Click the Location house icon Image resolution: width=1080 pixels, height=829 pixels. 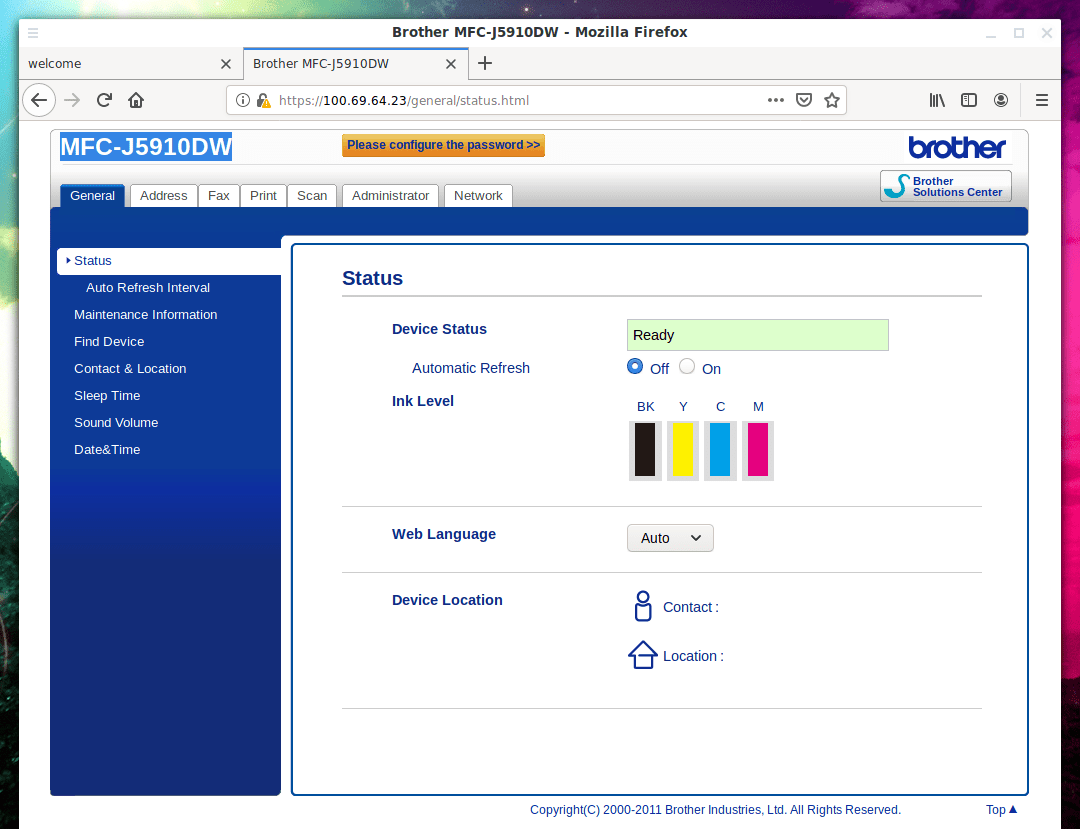[x=642, y=656]
